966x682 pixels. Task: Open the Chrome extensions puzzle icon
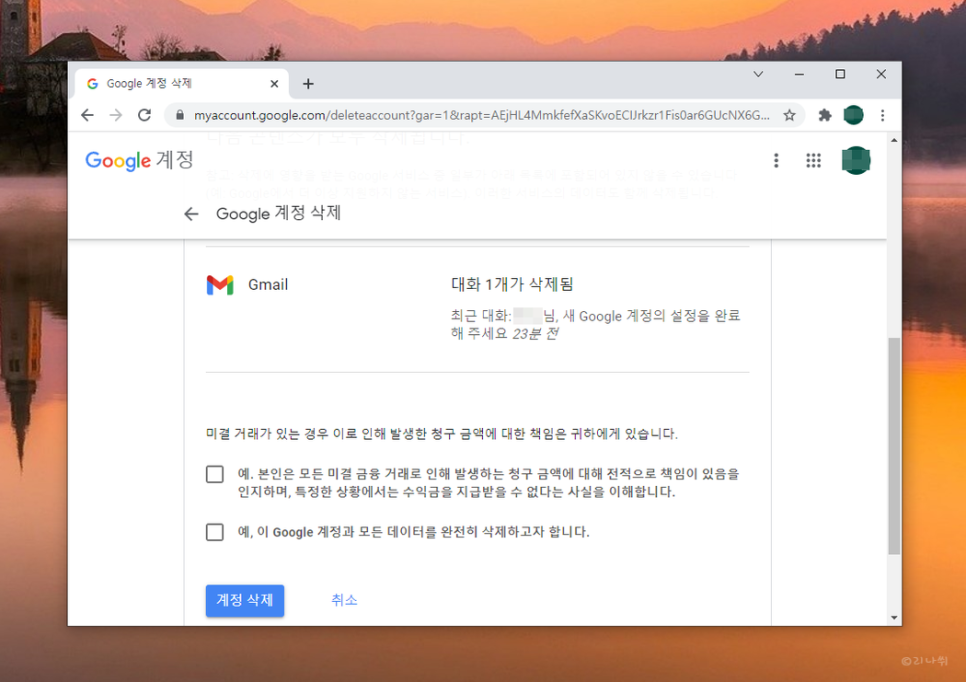tap(825, 115)
